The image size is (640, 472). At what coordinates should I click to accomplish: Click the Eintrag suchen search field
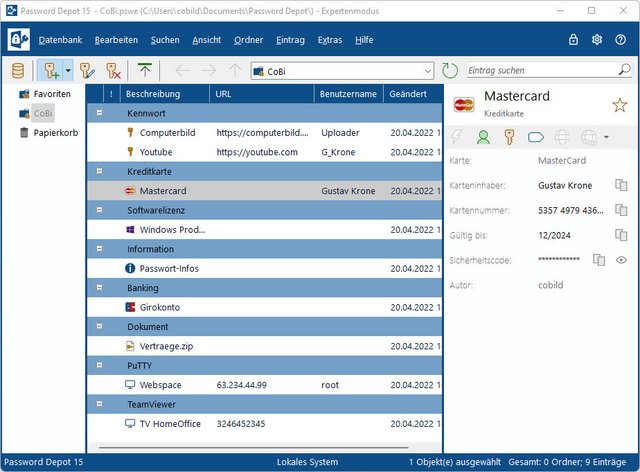click(x=542, y=70)
